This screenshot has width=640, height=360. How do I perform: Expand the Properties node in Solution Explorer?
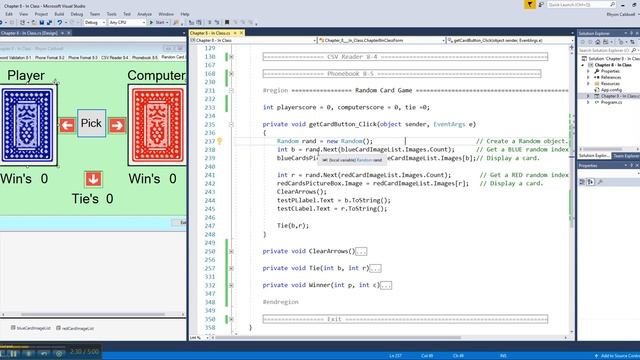[588, 71]
